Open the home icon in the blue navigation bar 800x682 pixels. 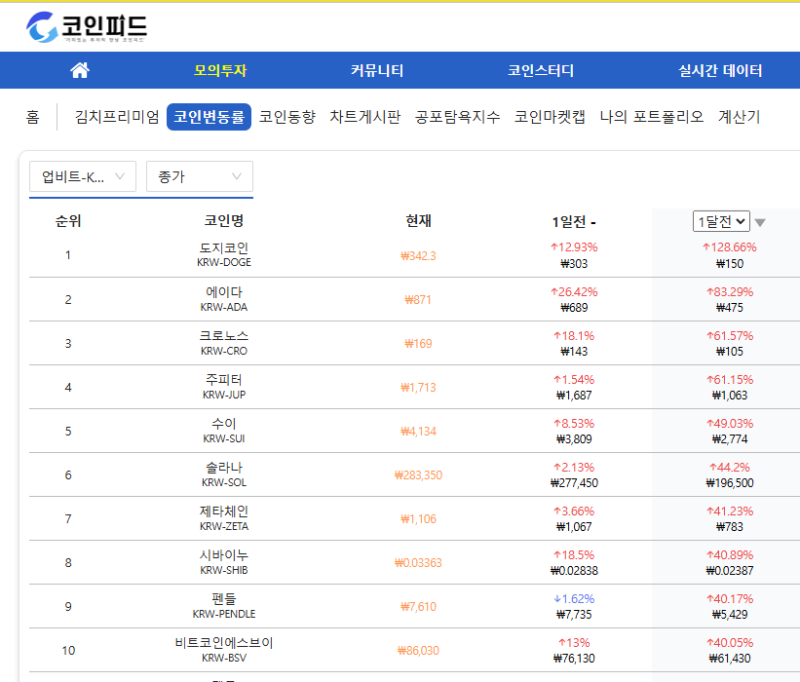80,70
